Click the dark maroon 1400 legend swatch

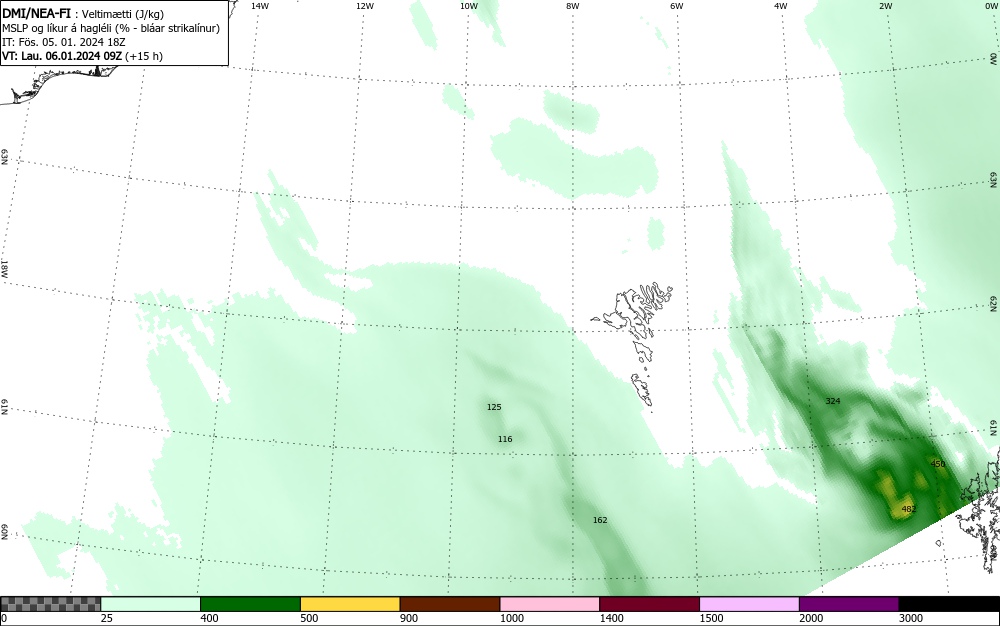tap(650, 604)
